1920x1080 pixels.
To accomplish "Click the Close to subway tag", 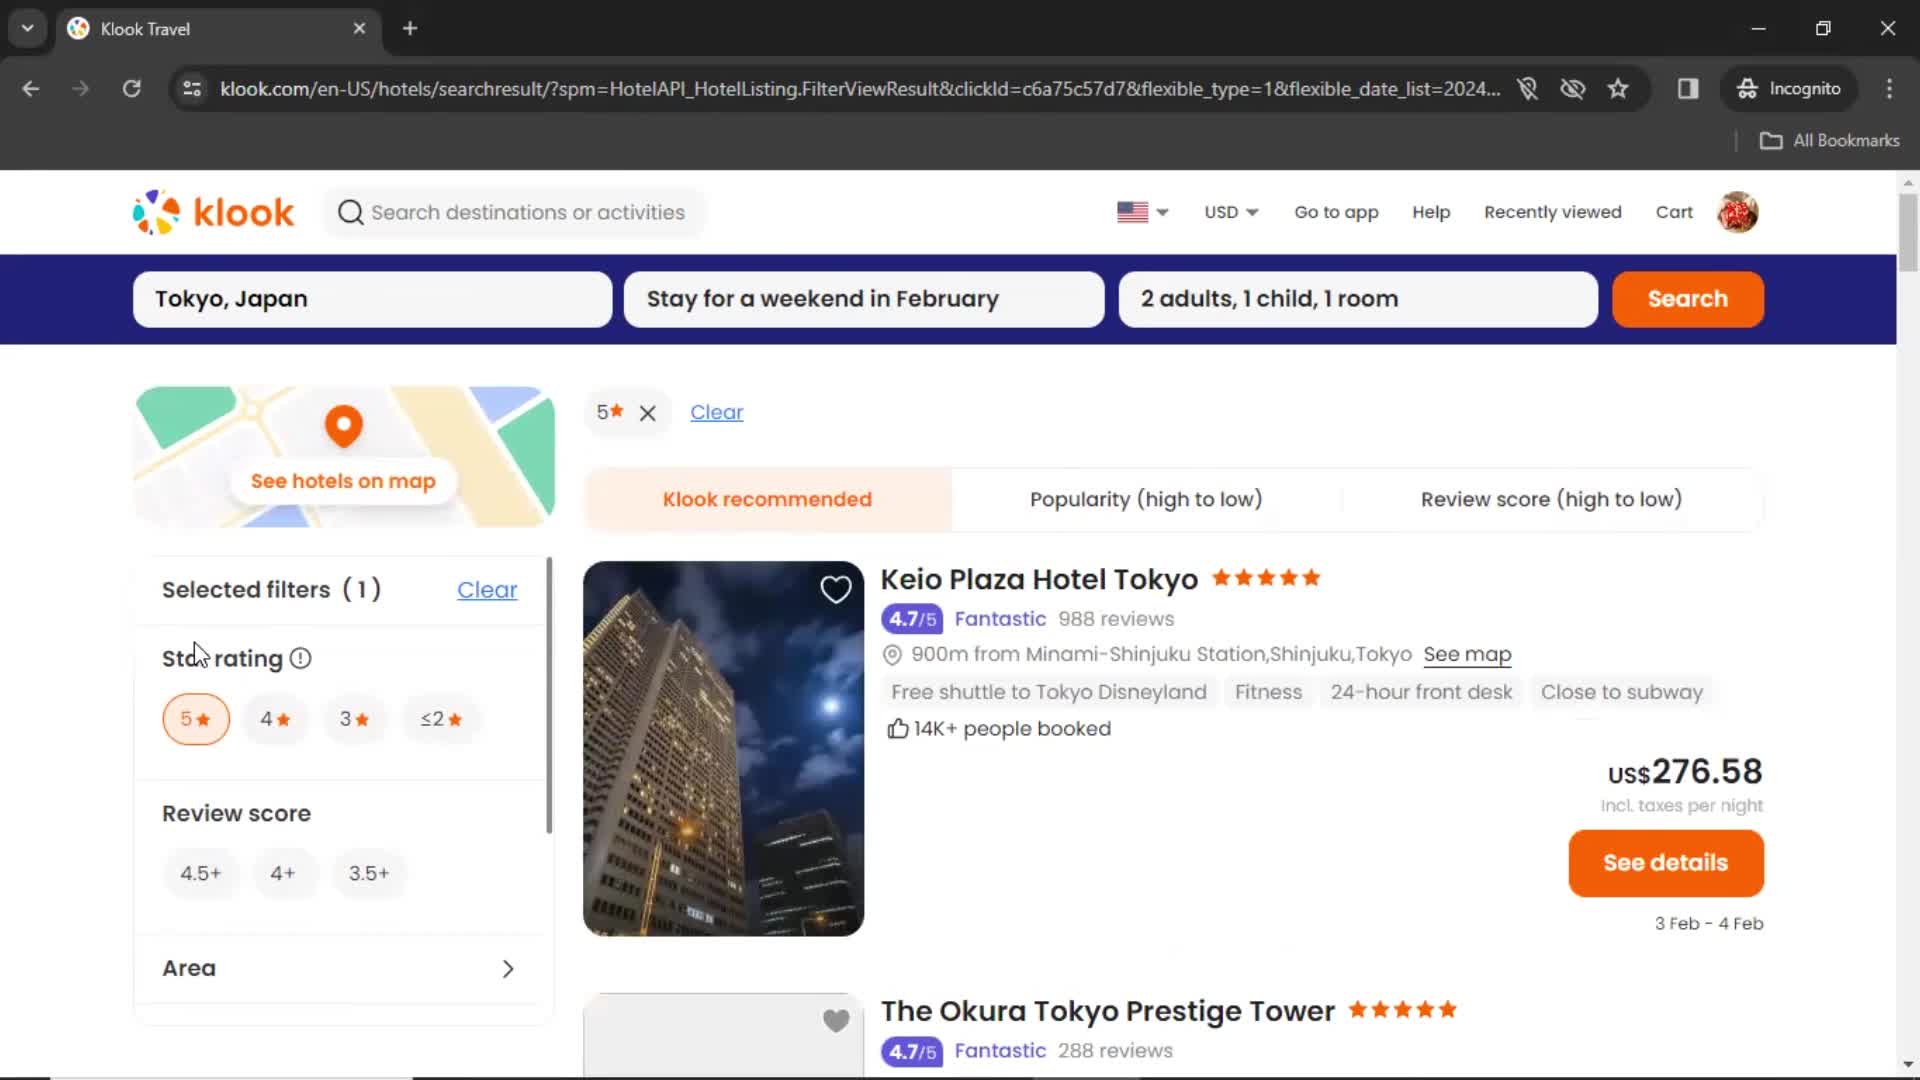I will tap(1621, 692).
